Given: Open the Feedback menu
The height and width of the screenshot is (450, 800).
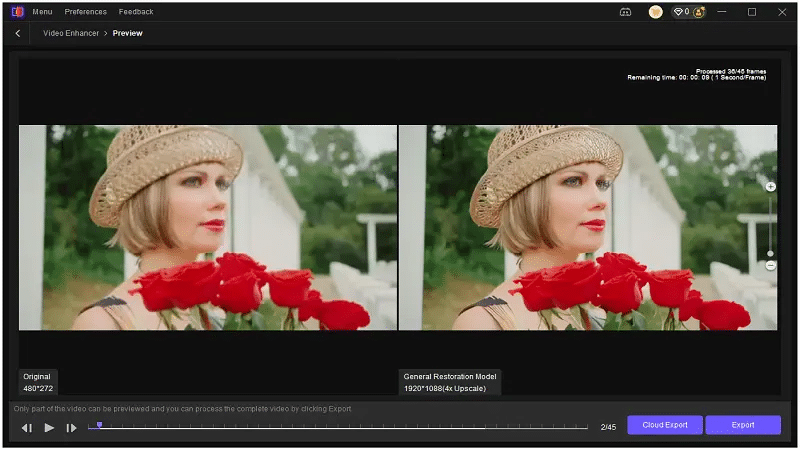Looking at the screenshot, I should click(136, 12).
